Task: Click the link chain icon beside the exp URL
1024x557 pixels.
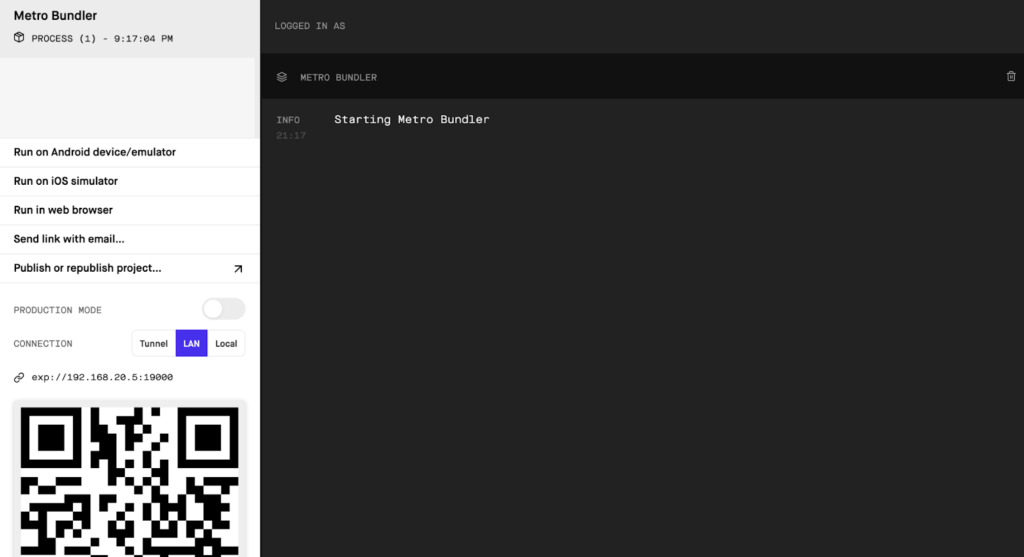Action: (x=19, y=377)
